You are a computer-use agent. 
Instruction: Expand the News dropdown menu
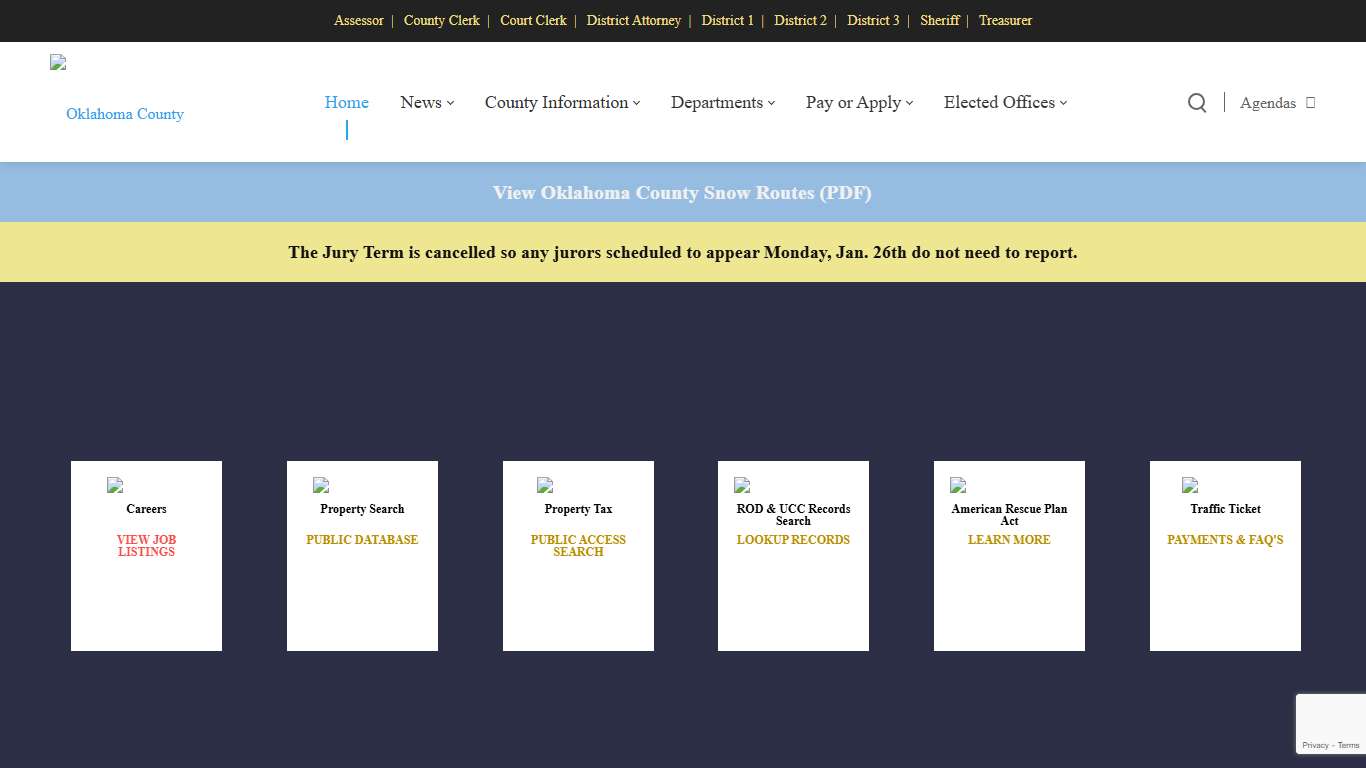click(427, 102)
